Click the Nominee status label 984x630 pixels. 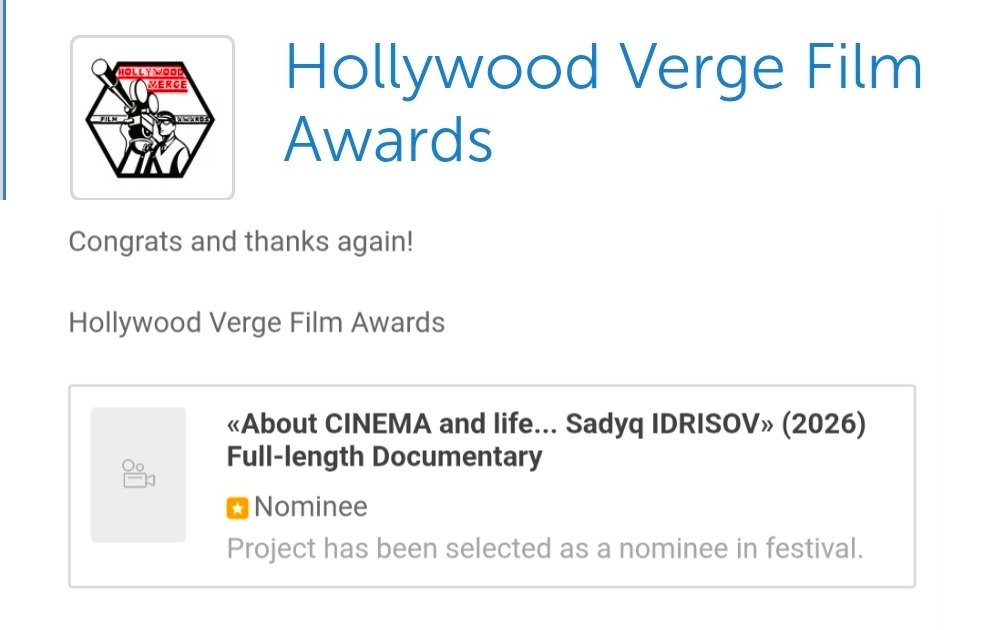point(311,506)
